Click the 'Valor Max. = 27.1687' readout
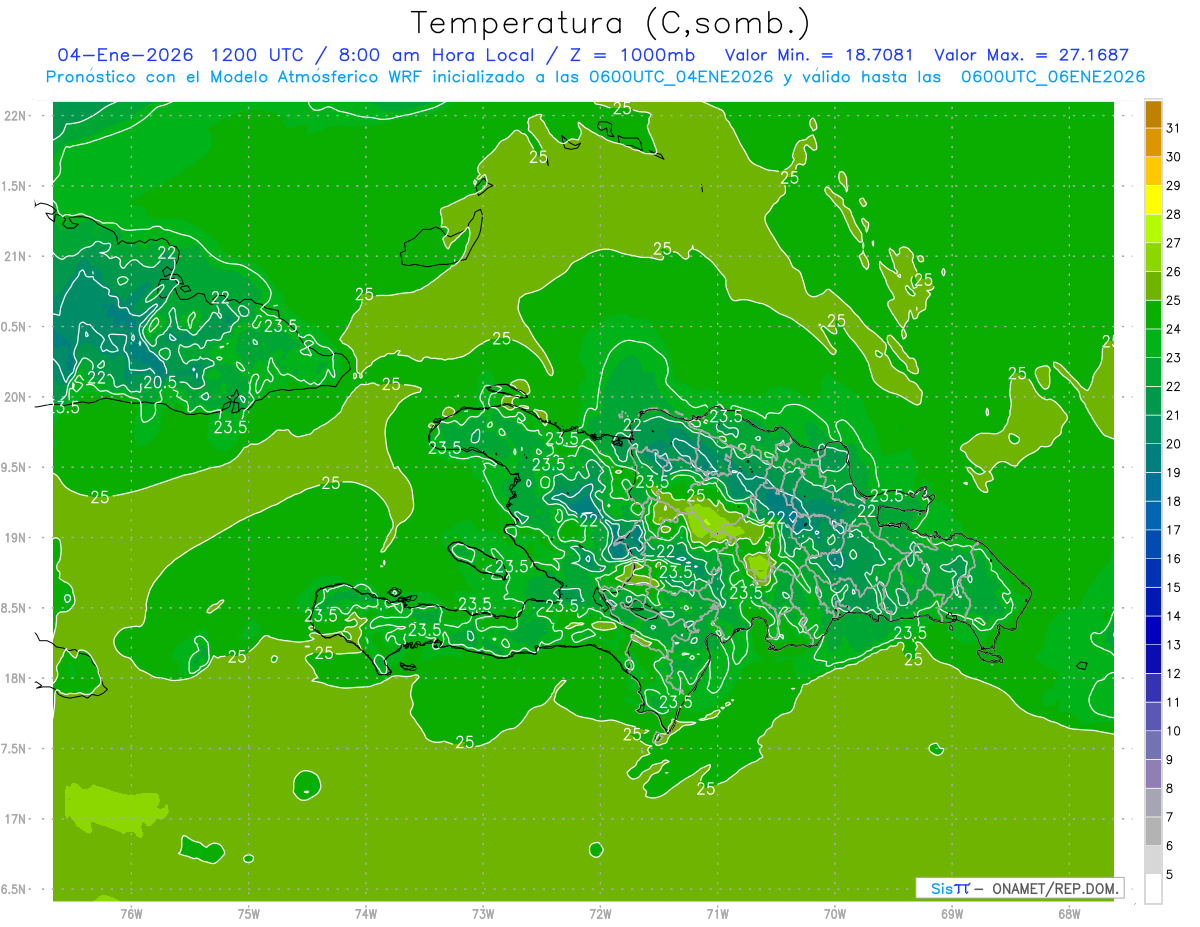This screenshot has height=927, width=1200. (1031, 55)
